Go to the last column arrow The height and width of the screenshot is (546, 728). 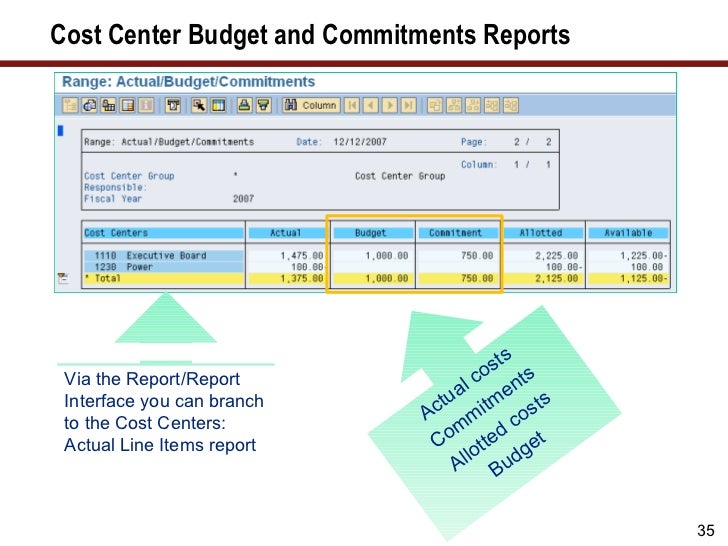coord(409,105)
